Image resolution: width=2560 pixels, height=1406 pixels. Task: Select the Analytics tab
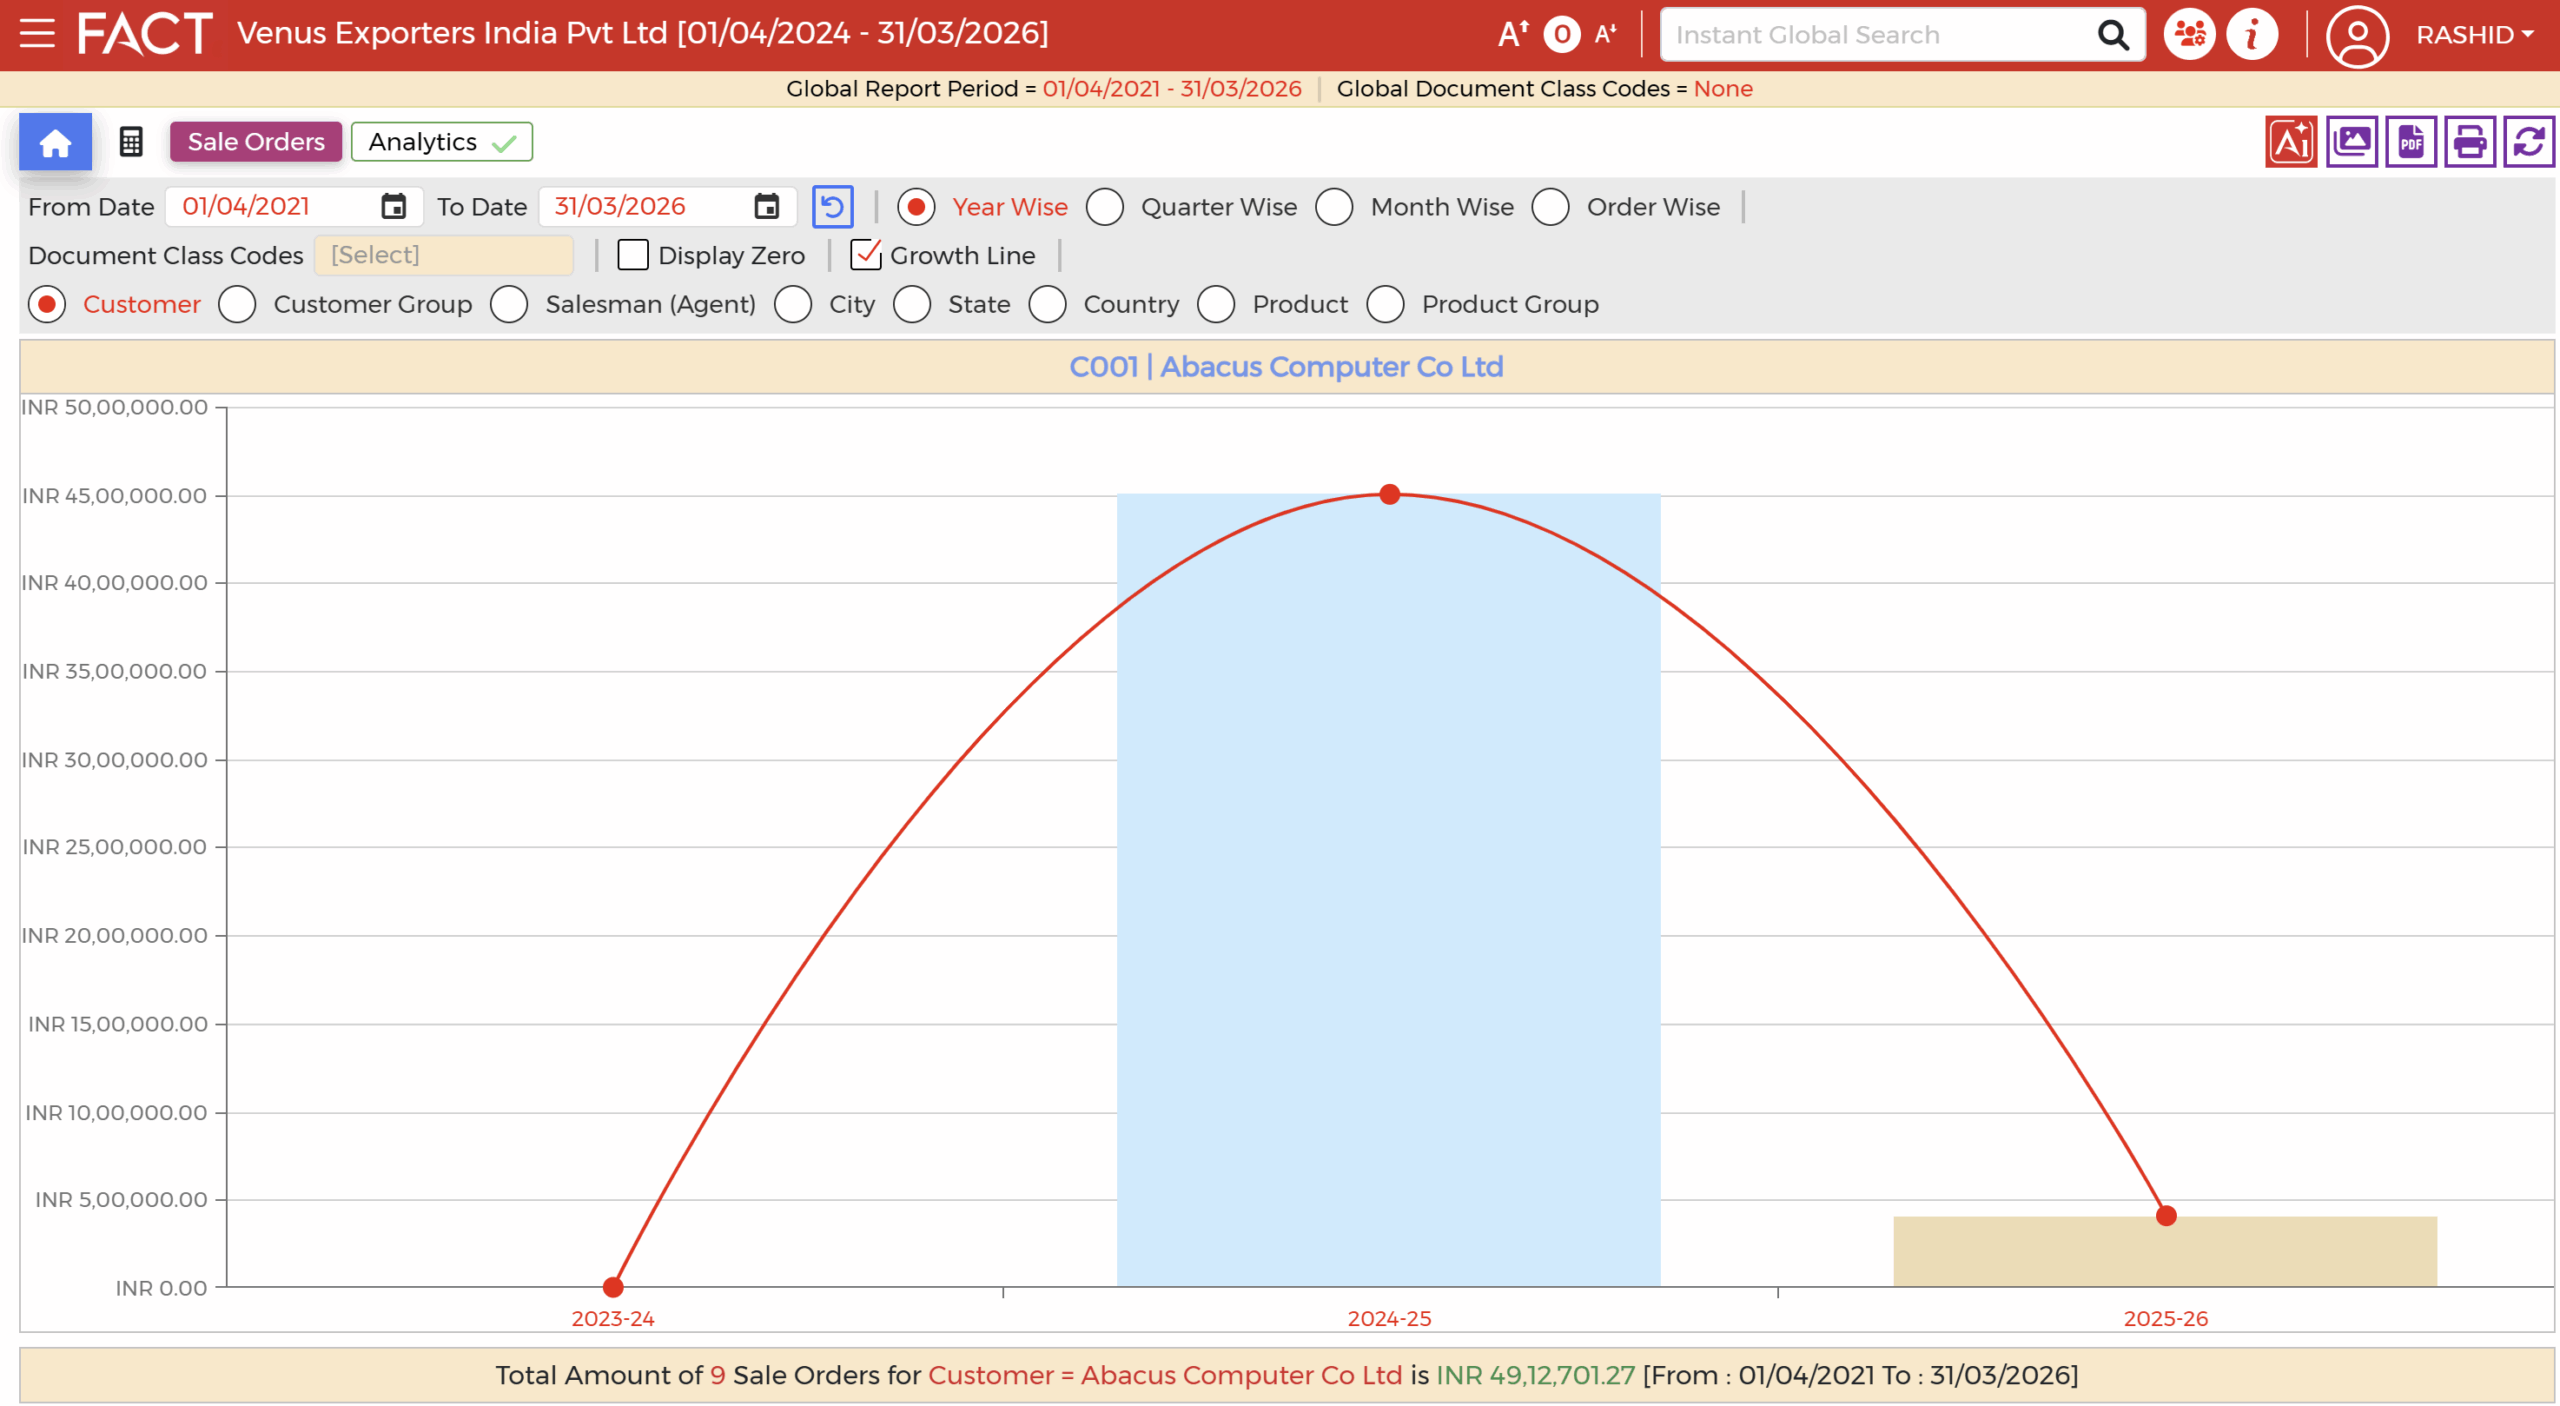click(441, 142)
